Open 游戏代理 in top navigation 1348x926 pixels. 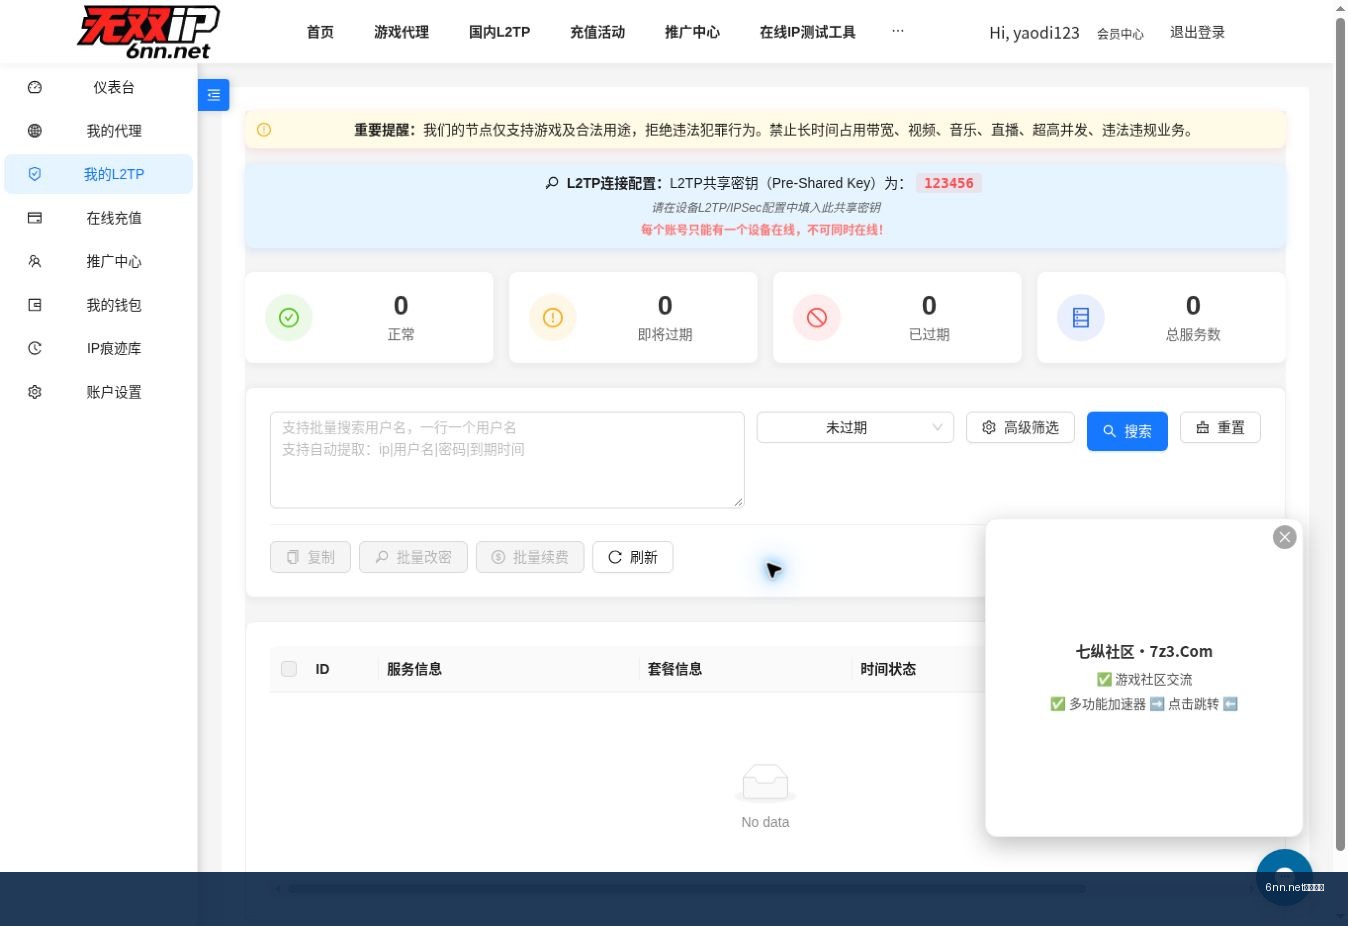pyautogui.click(x=402, y=32)
